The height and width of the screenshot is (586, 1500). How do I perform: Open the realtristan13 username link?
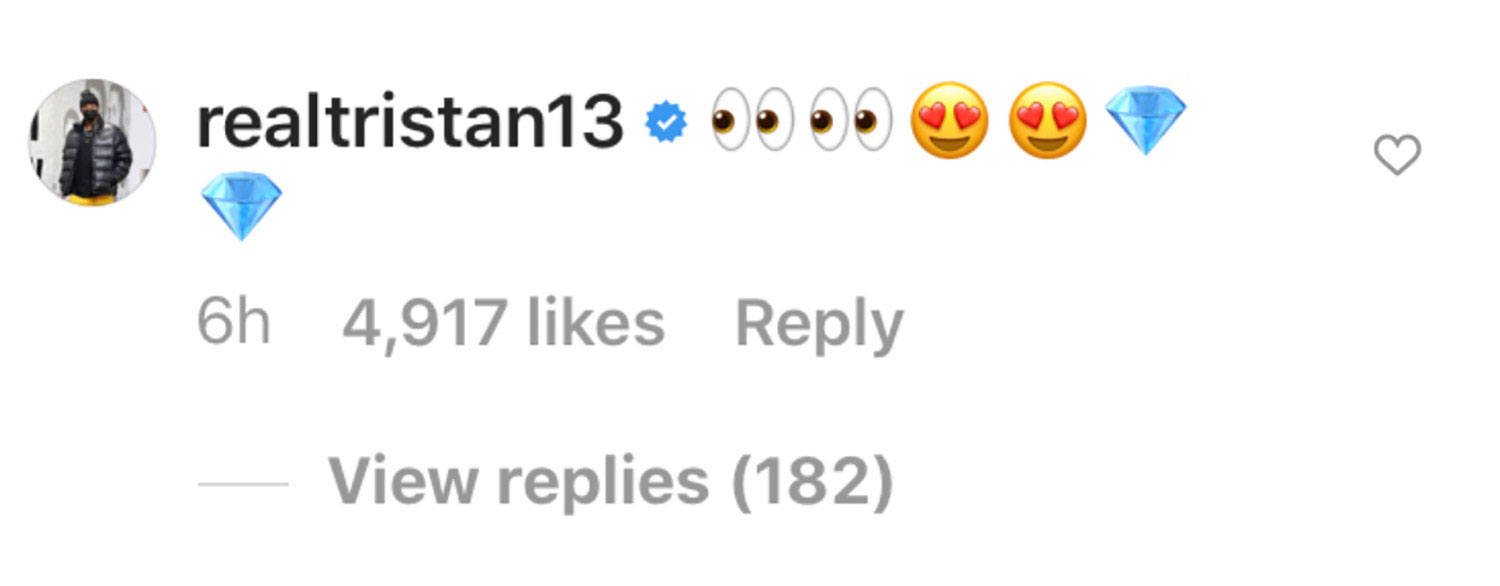(410, 124)
